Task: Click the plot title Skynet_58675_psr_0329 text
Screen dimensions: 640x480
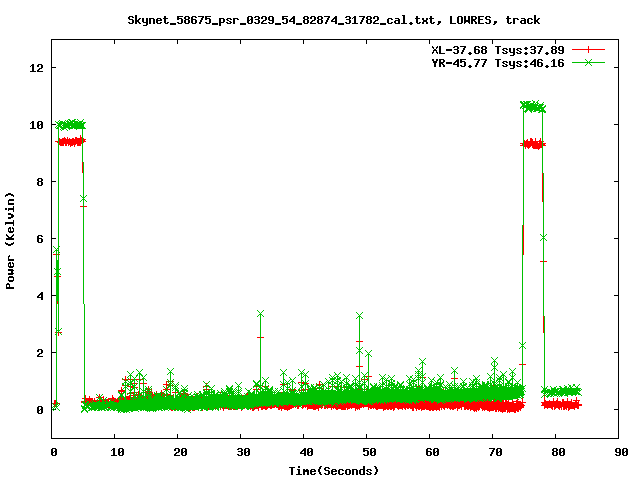Action: click(x=333, y=20)
